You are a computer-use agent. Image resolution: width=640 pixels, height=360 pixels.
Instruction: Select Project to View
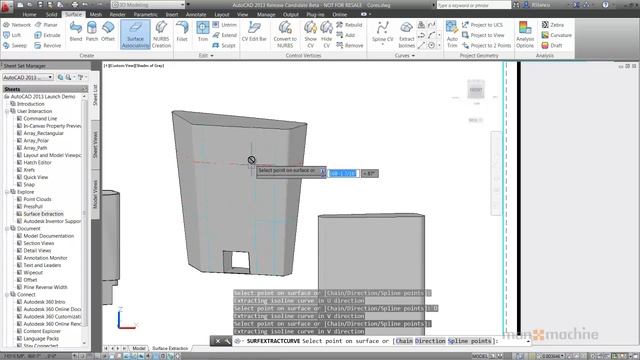483,35
